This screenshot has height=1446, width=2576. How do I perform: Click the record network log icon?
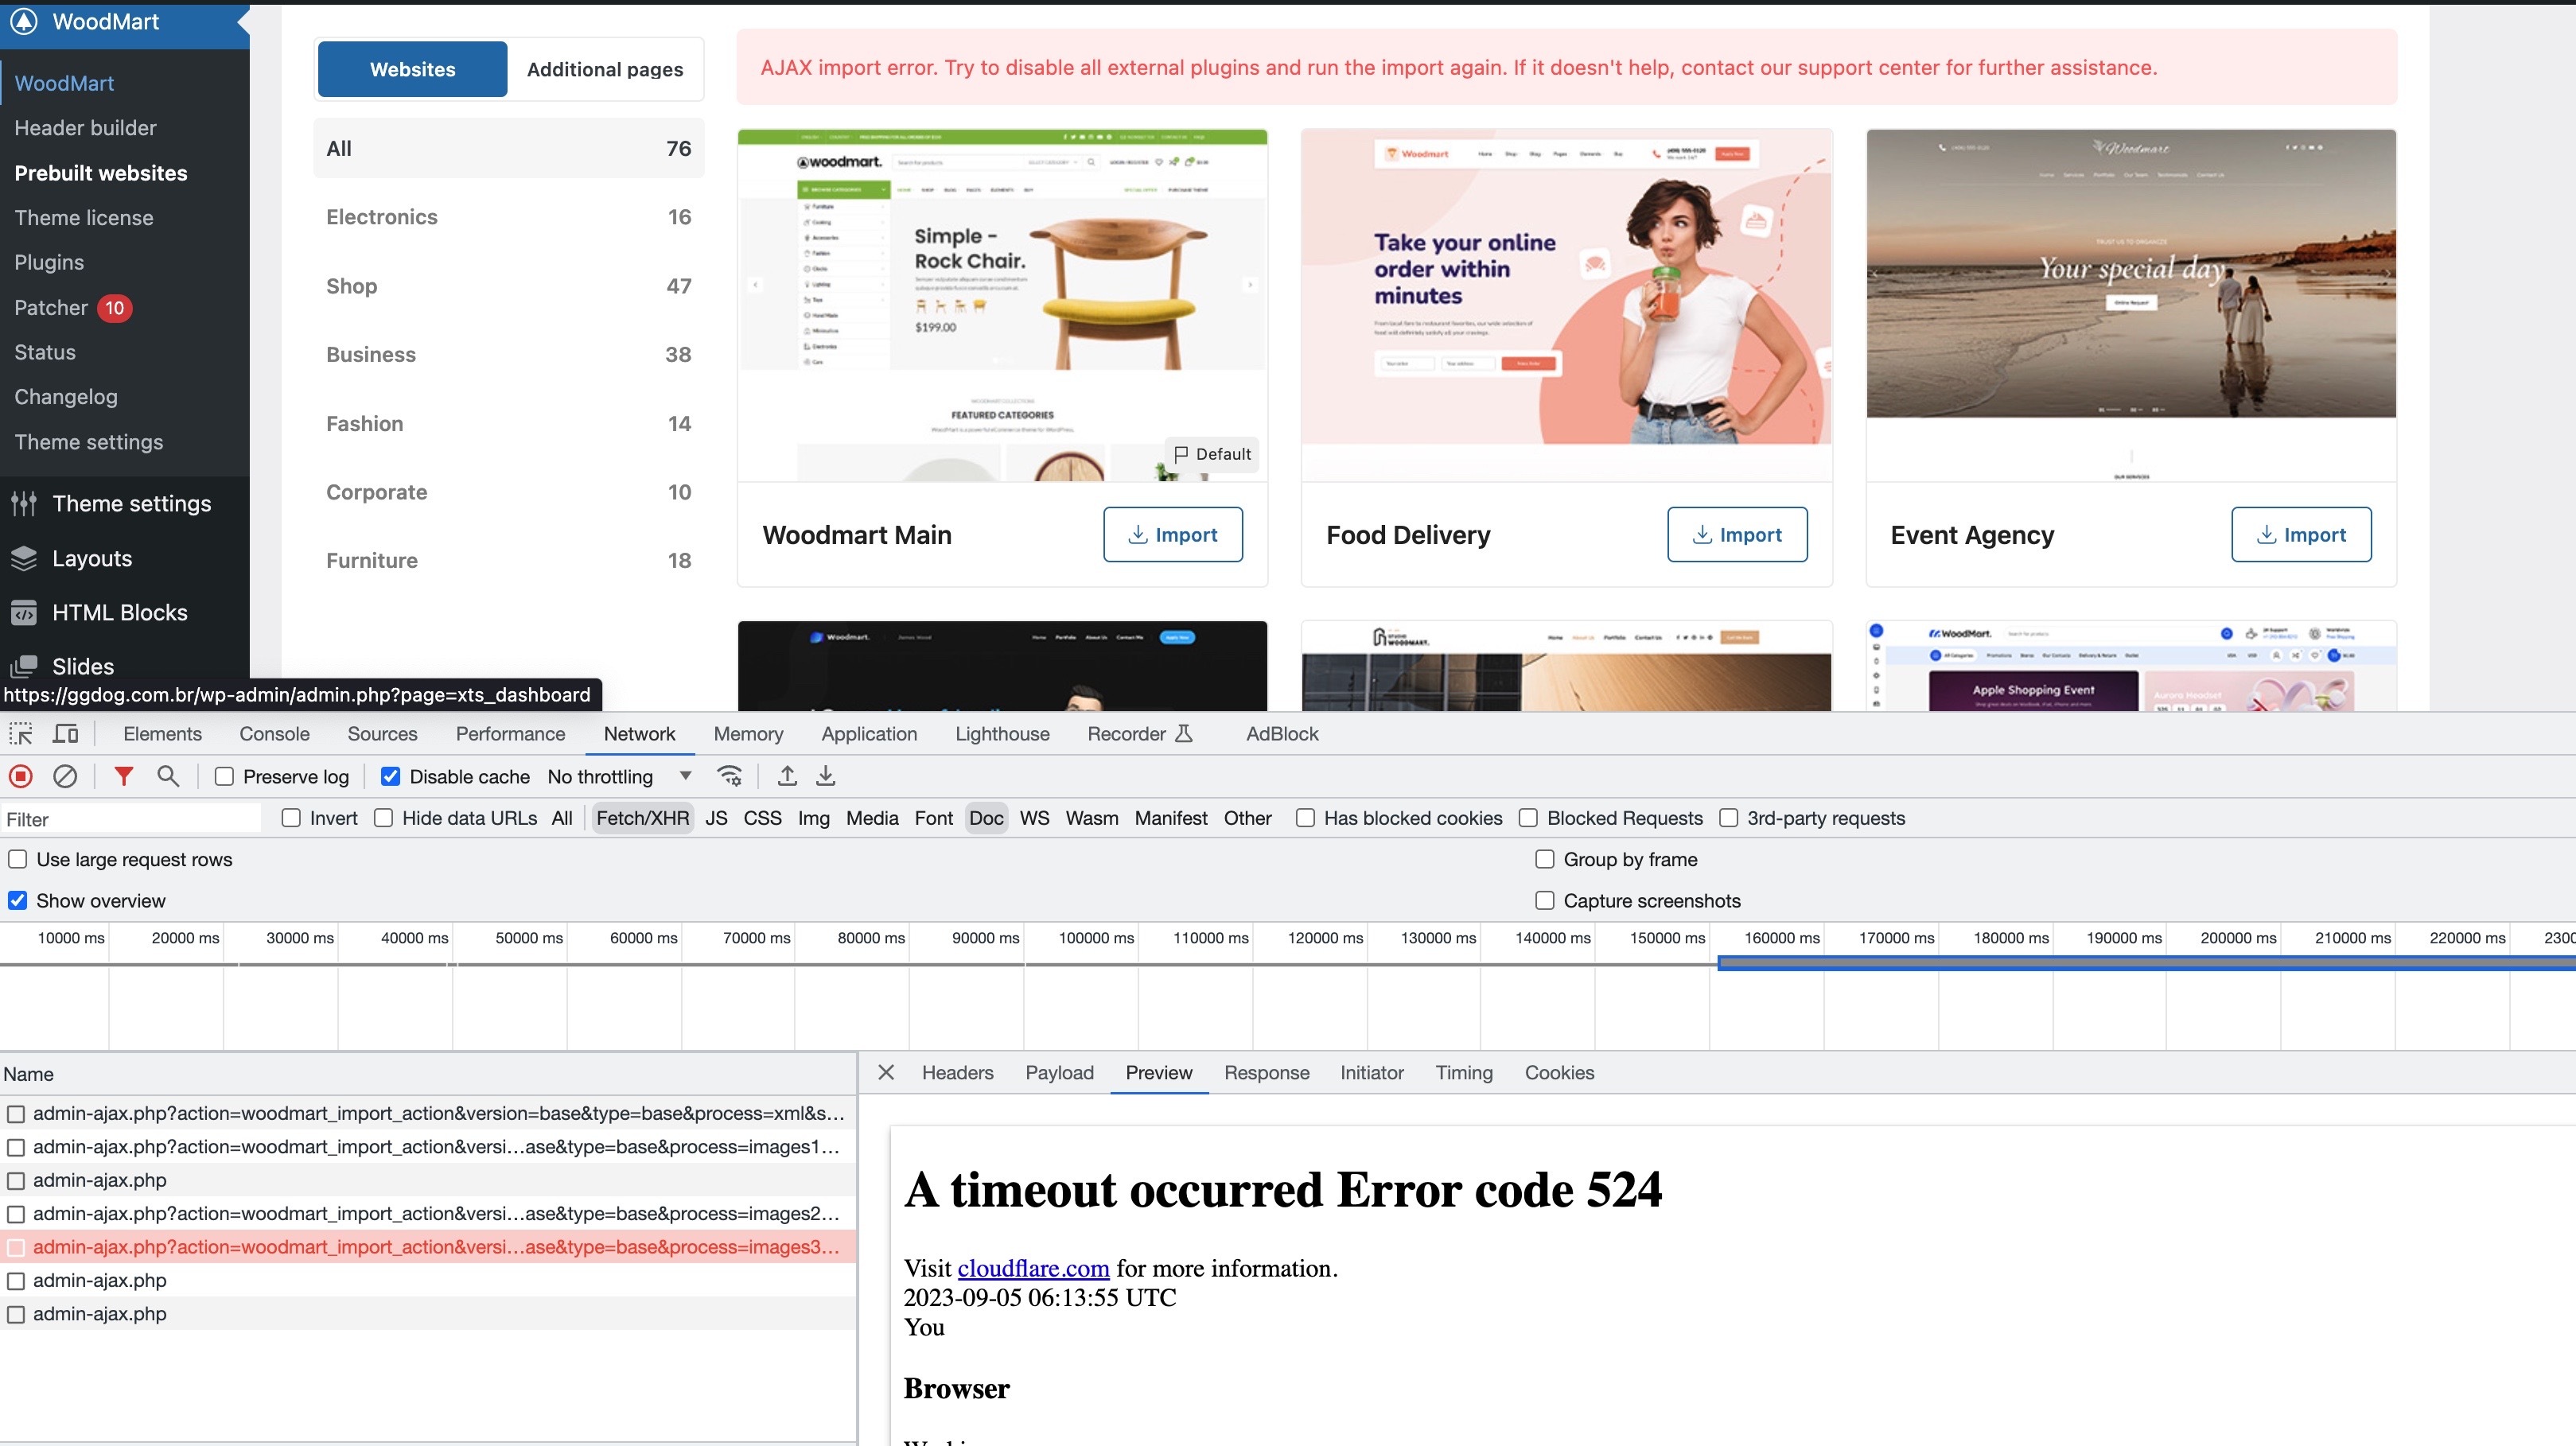pos(21,776)
